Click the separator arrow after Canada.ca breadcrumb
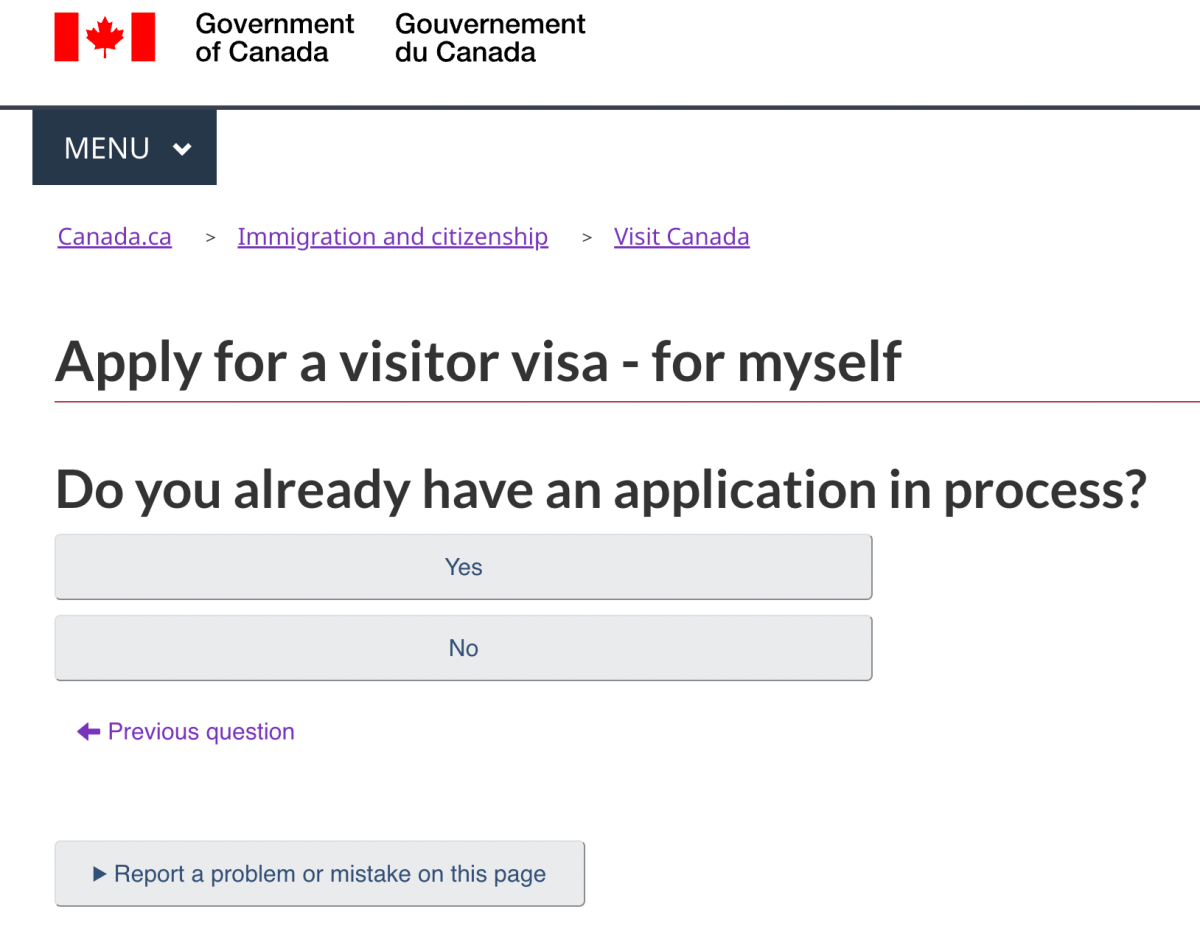Viewport: 1200px width, 951px height. [210, 237]
